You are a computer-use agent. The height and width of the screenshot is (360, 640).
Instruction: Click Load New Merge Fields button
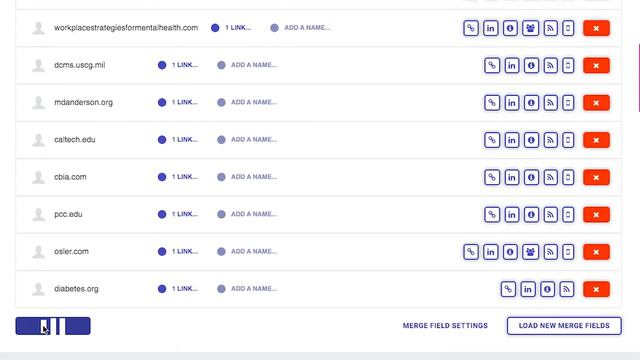(564, 326)
